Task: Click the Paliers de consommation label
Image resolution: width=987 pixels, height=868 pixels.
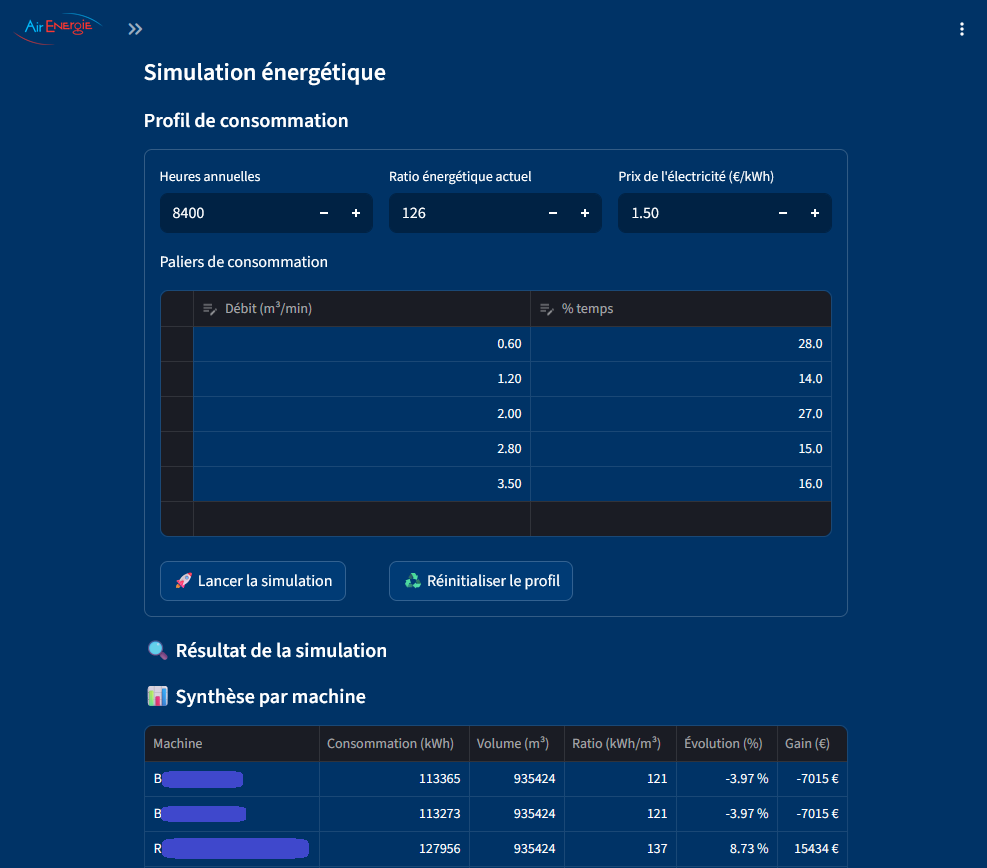Action: click(244, 262)
